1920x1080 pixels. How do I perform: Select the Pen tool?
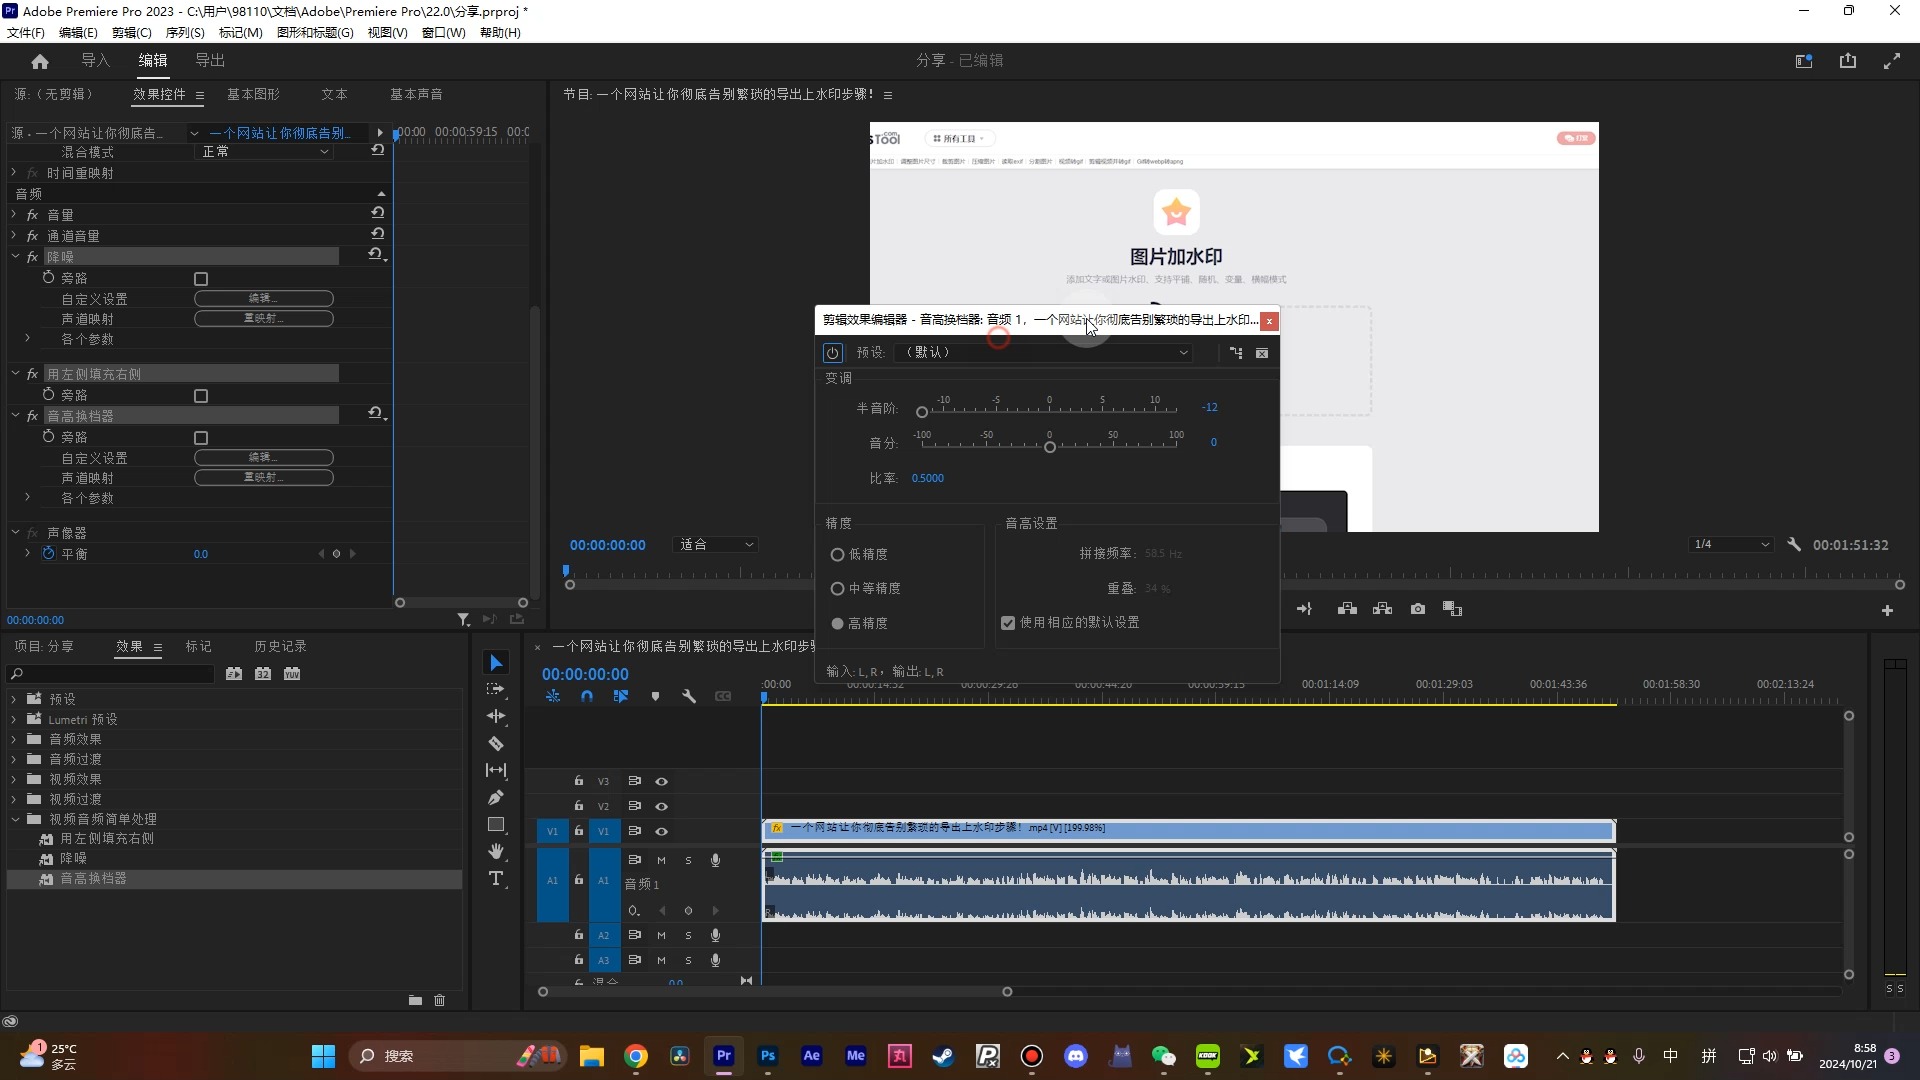496,797
